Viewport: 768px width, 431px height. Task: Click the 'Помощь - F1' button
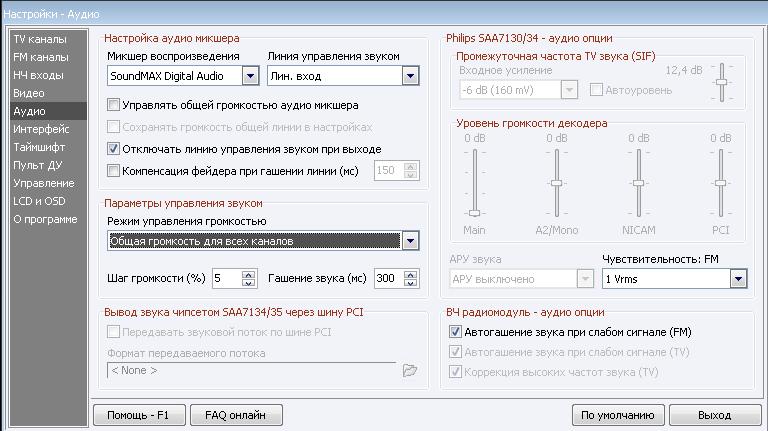(139, 414)
